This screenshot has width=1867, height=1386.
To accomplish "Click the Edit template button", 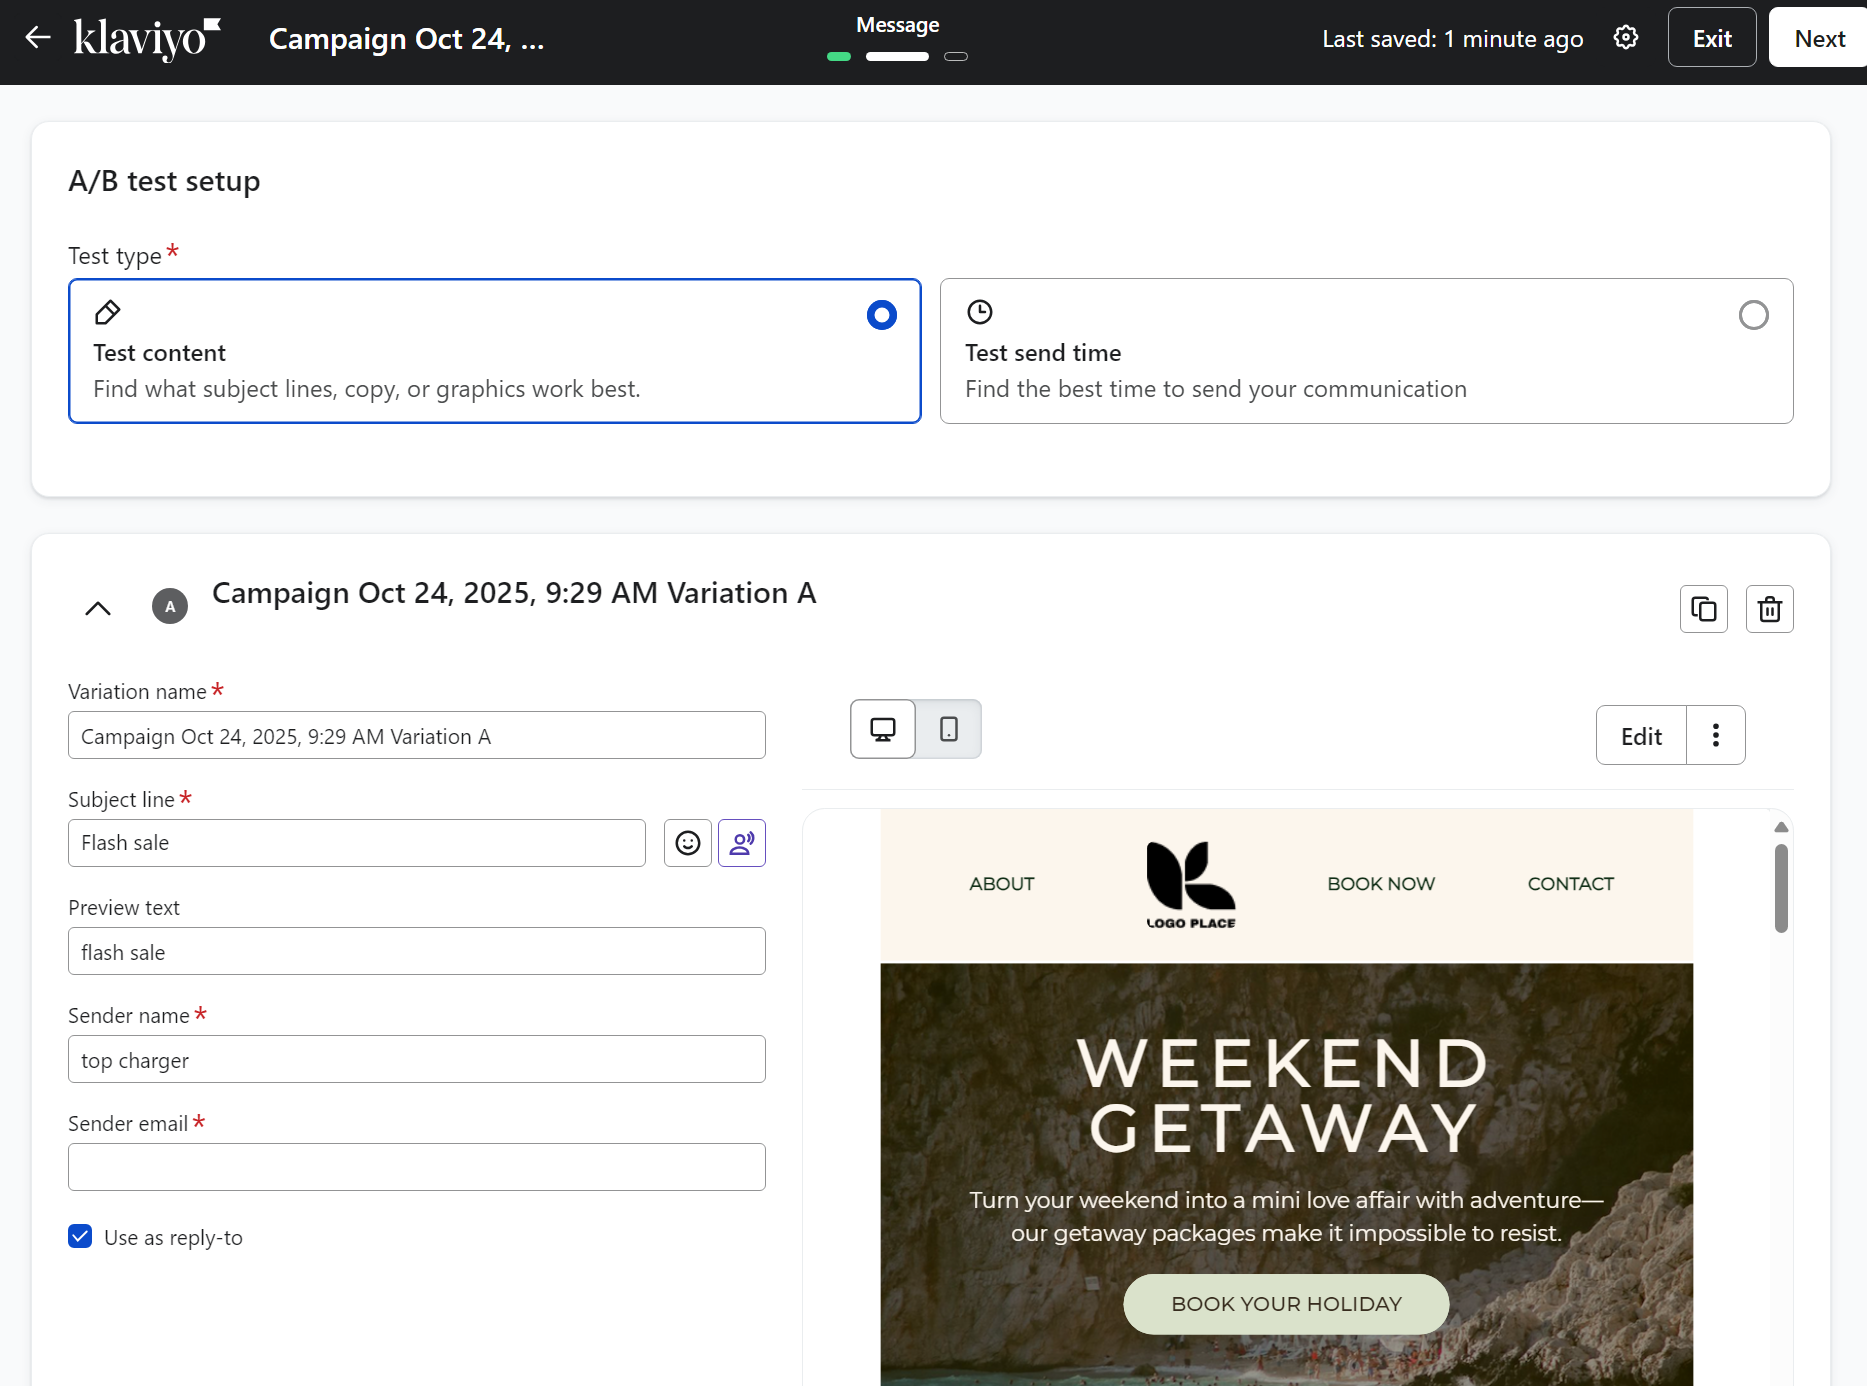I will [1641, 736].
